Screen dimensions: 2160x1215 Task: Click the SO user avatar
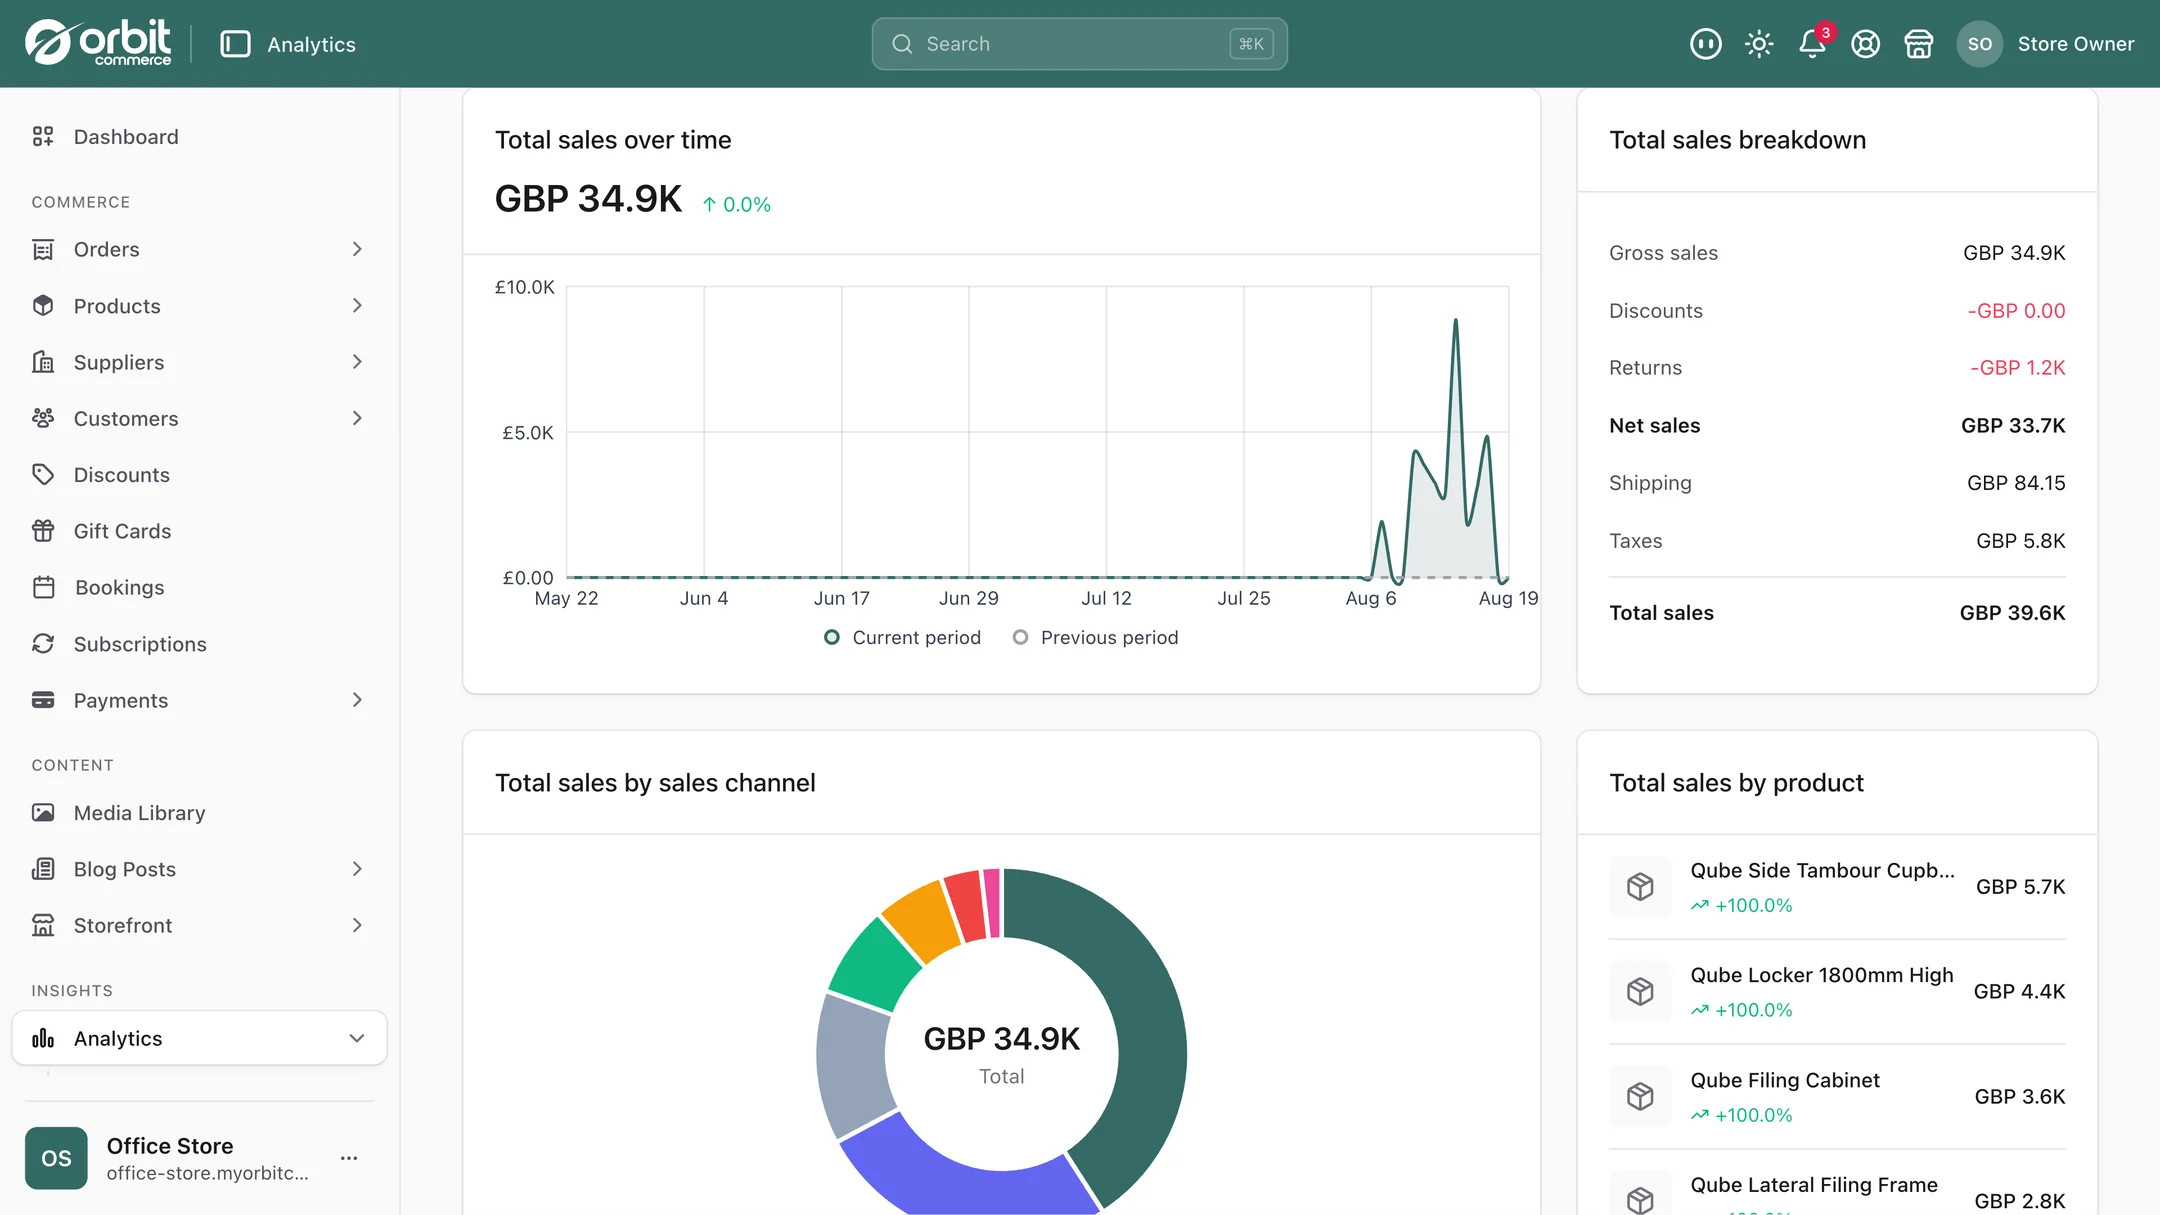pos(1980,44)
